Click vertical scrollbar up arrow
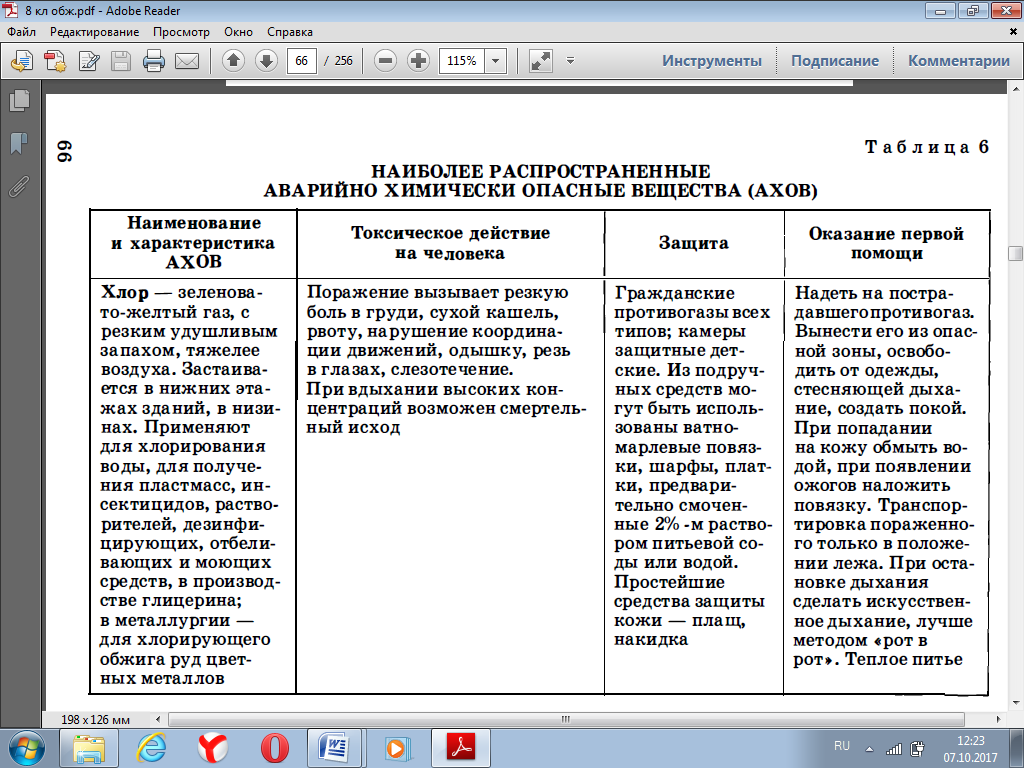Screen dimensions: 1024x768 pos(1016,88)
